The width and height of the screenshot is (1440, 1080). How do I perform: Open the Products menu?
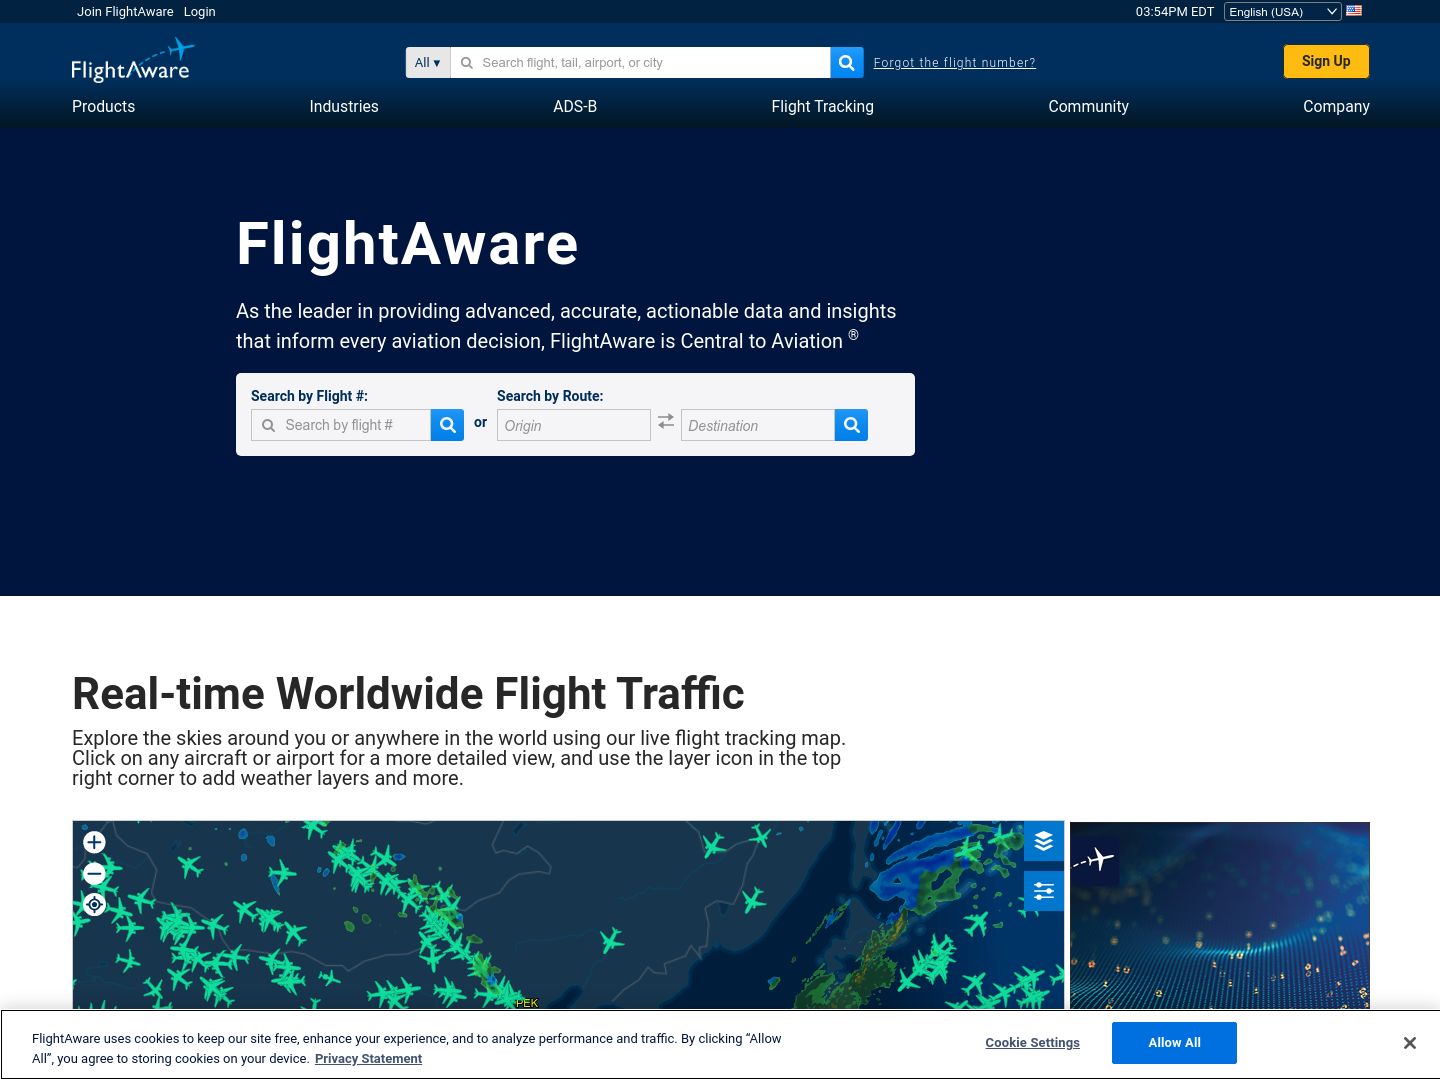(x=103, y=106)
